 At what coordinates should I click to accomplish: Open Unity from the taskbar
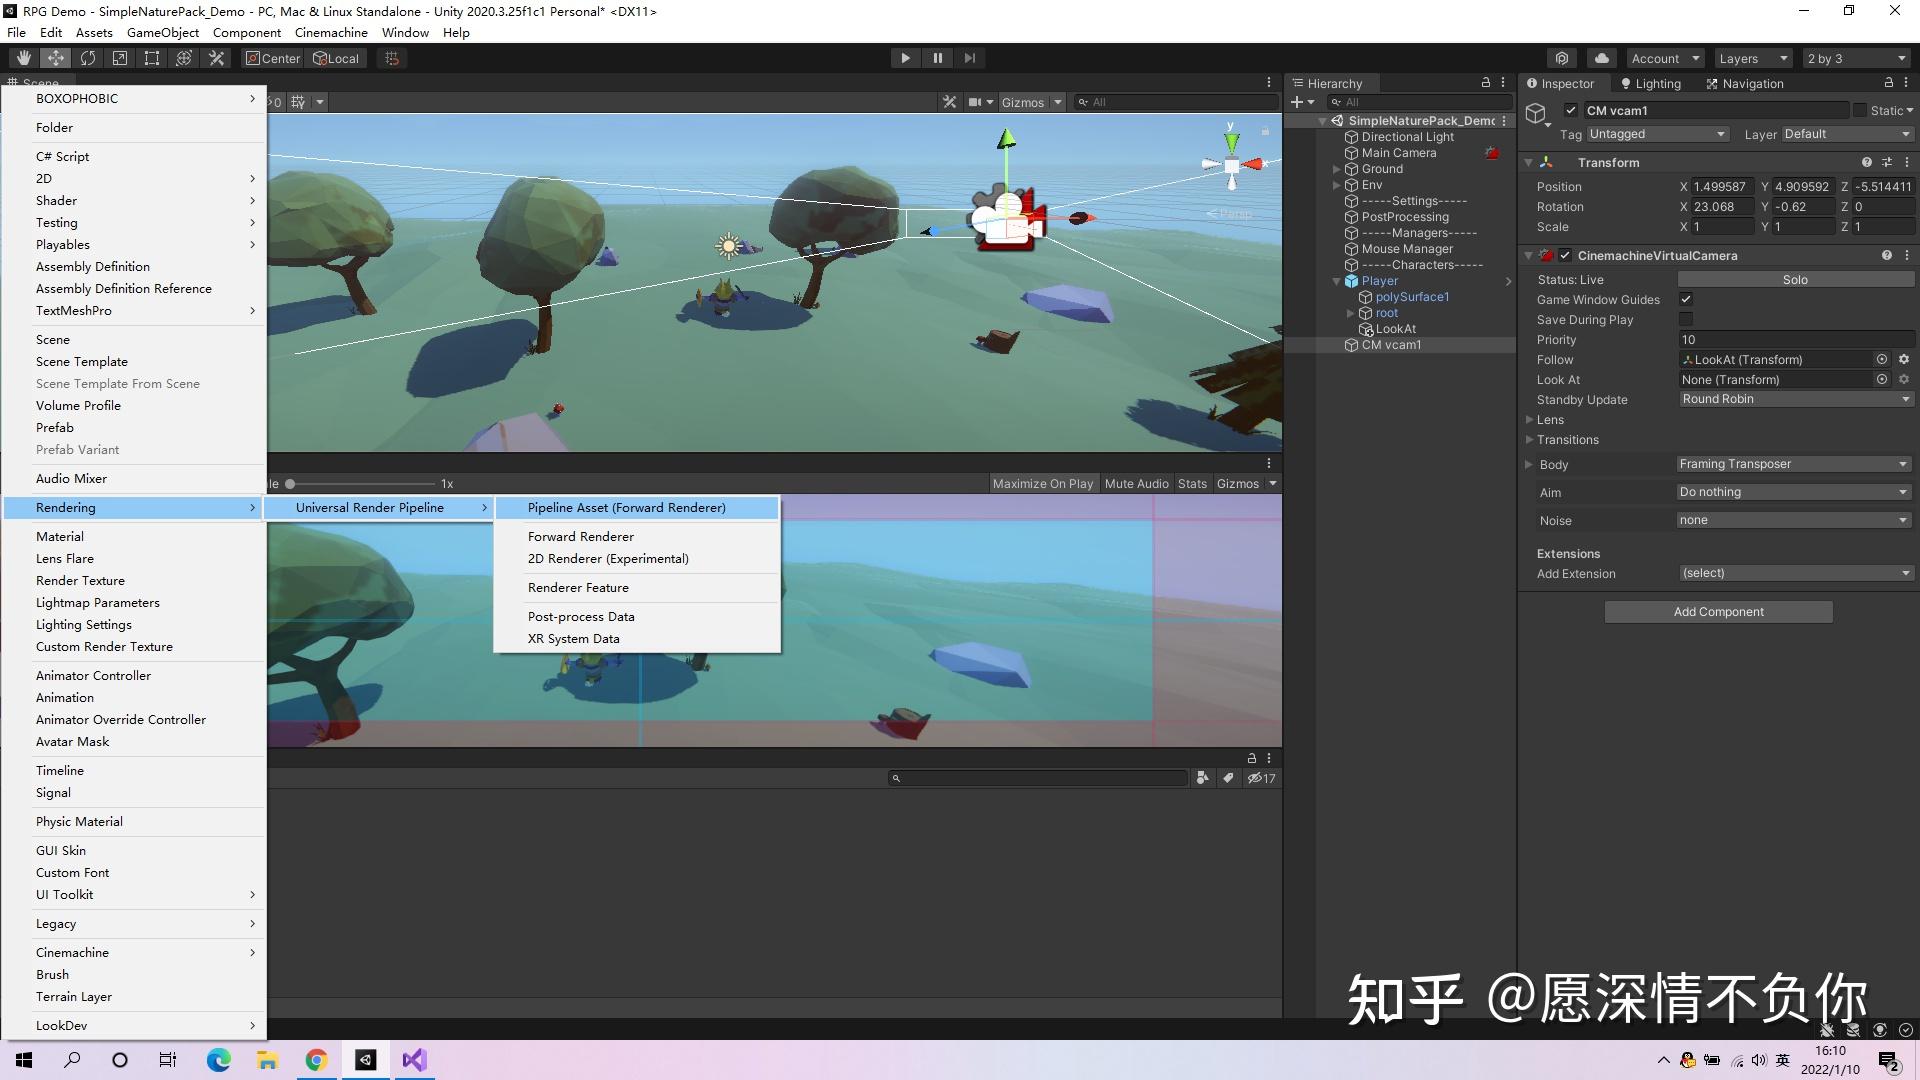(365, 1060)
